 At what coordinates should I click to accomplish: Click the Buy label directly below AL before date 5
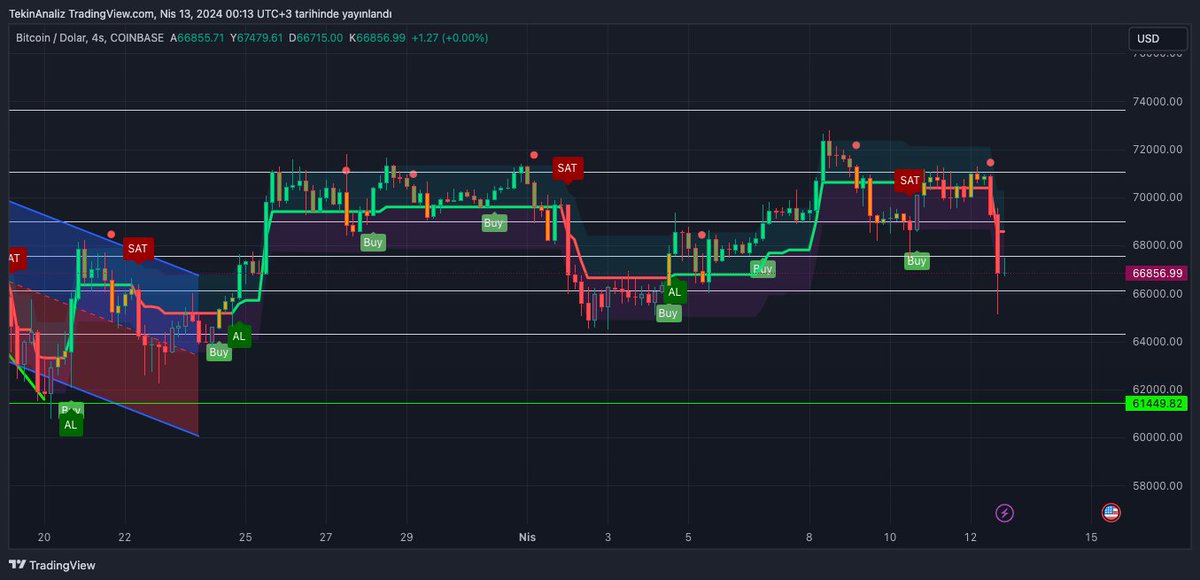click(x=668, y=313)
